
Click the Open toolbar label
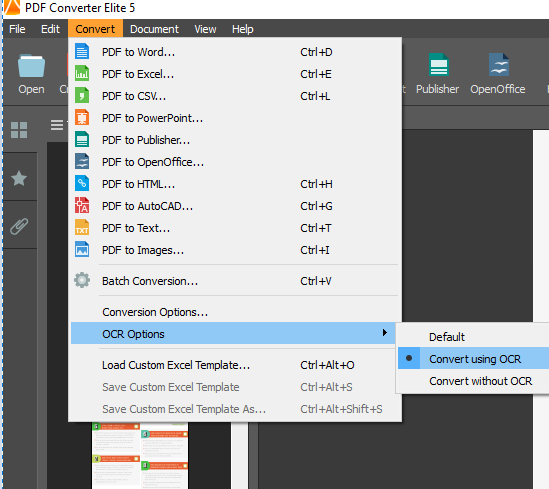(32, 89)
